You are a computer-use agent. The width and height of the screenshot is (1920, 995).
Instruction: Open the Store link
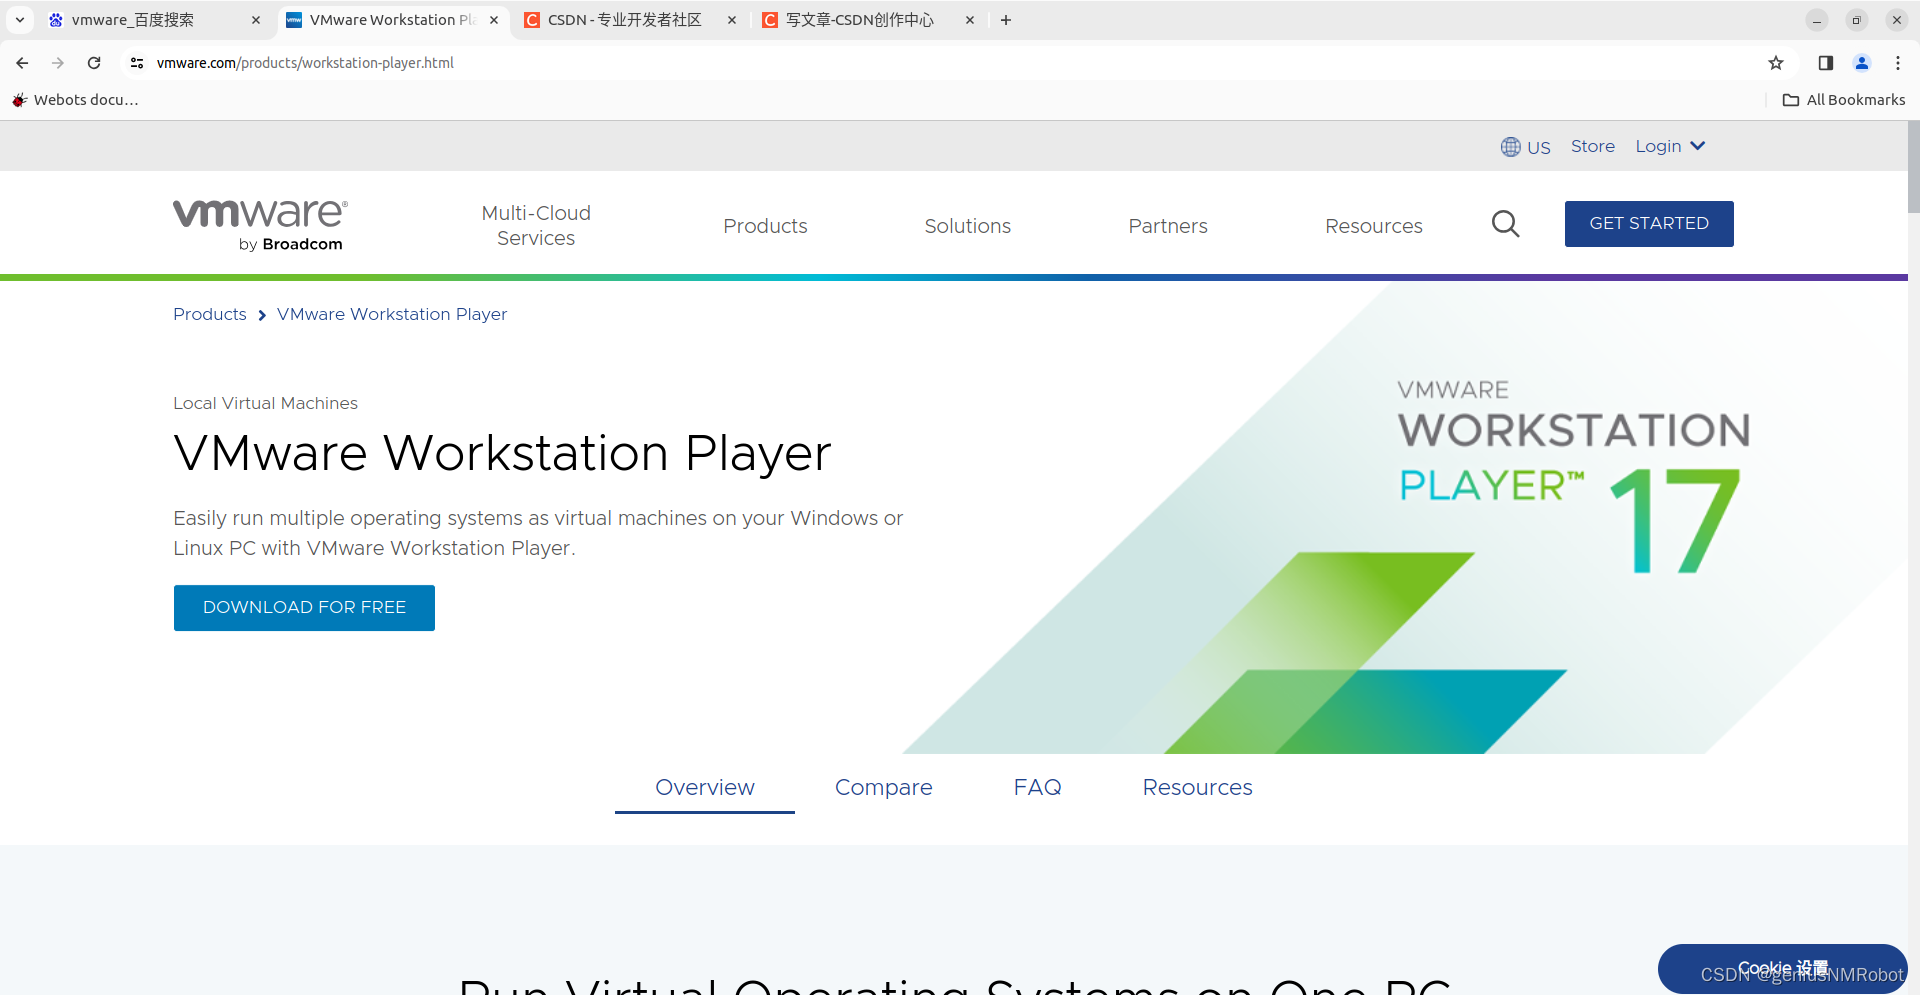(x=1592, y=146)
